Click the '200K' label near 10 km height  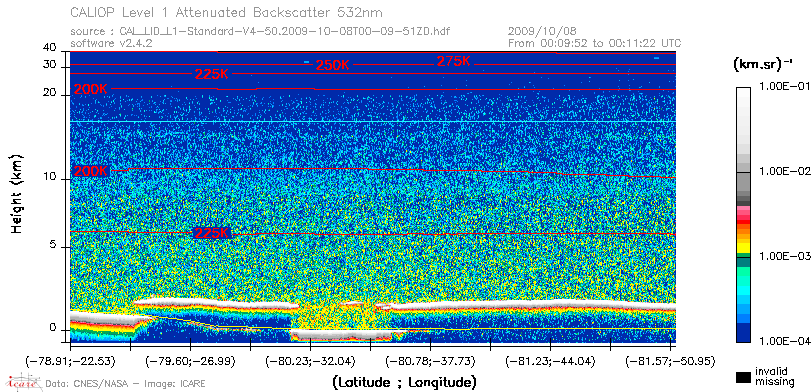point(91,171)
